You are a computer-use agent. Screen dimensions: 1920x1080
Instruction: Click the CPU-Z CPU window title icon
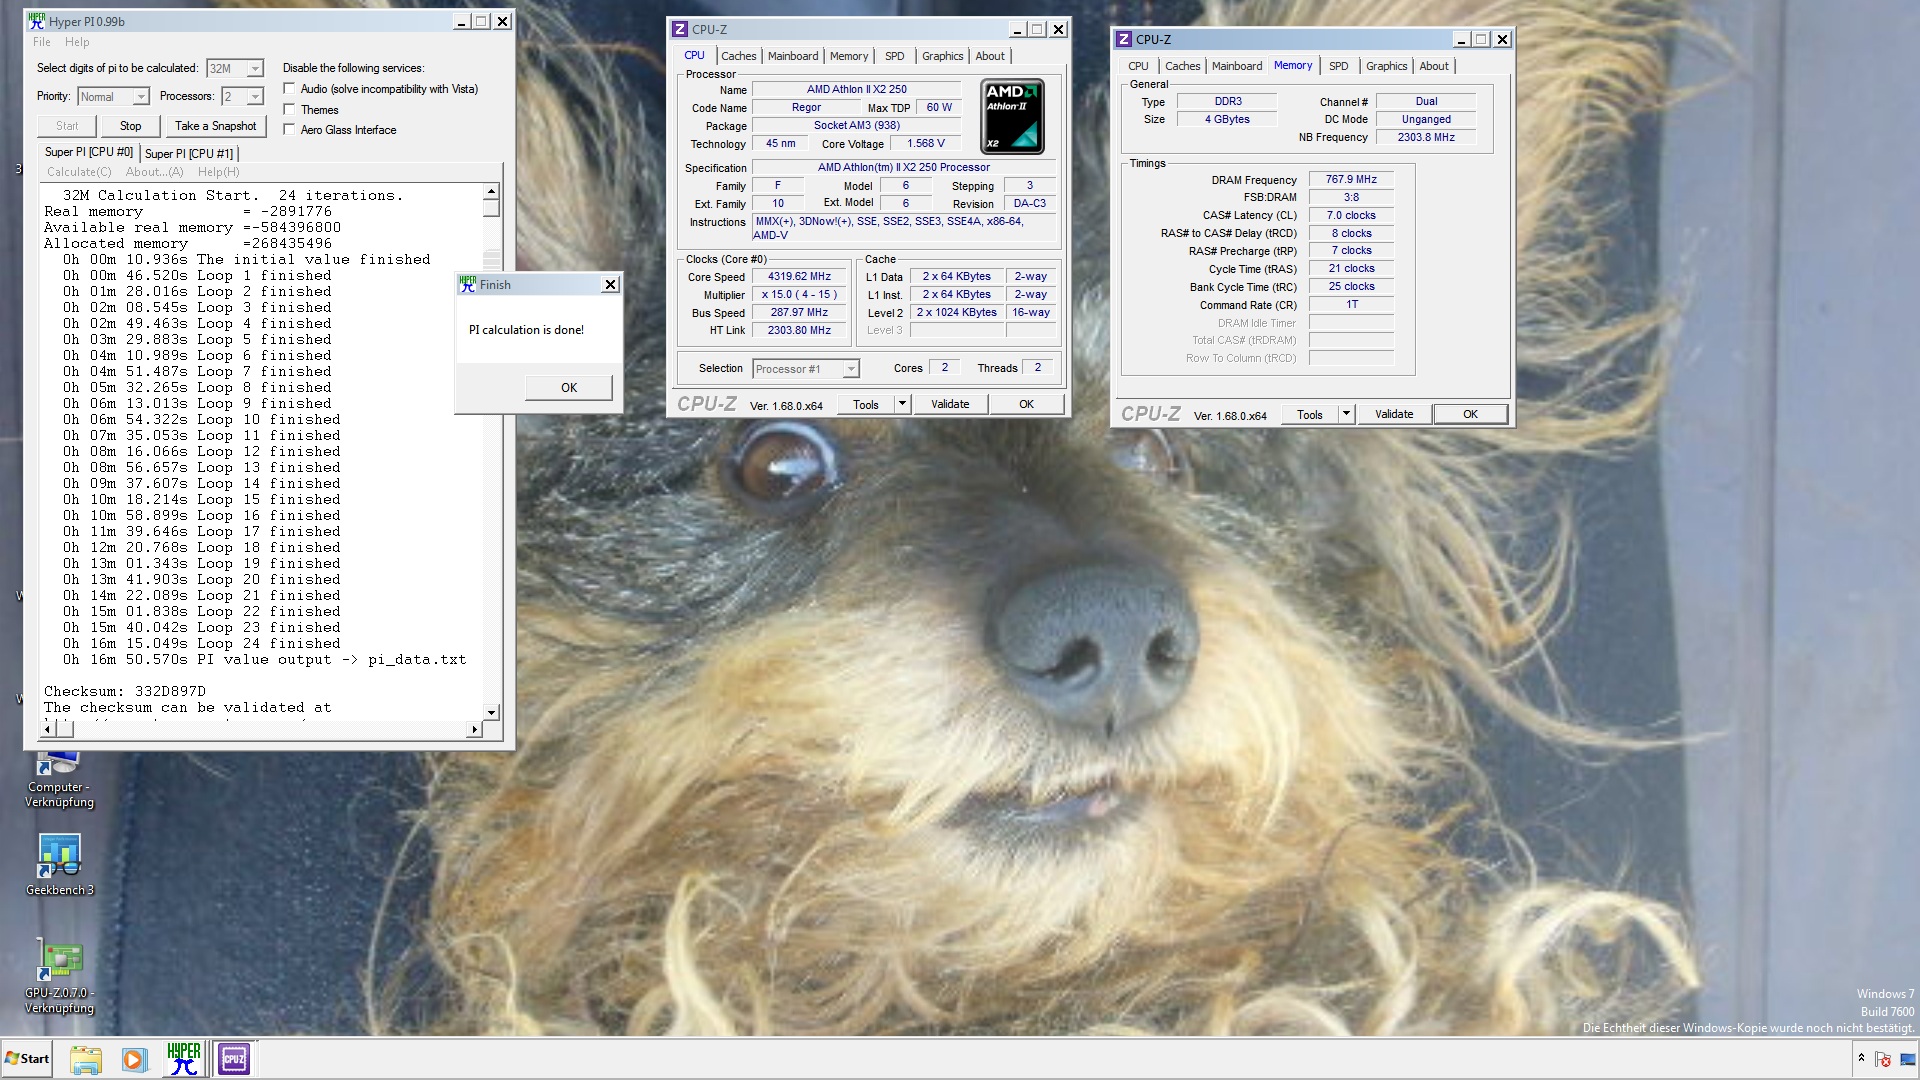680,29
